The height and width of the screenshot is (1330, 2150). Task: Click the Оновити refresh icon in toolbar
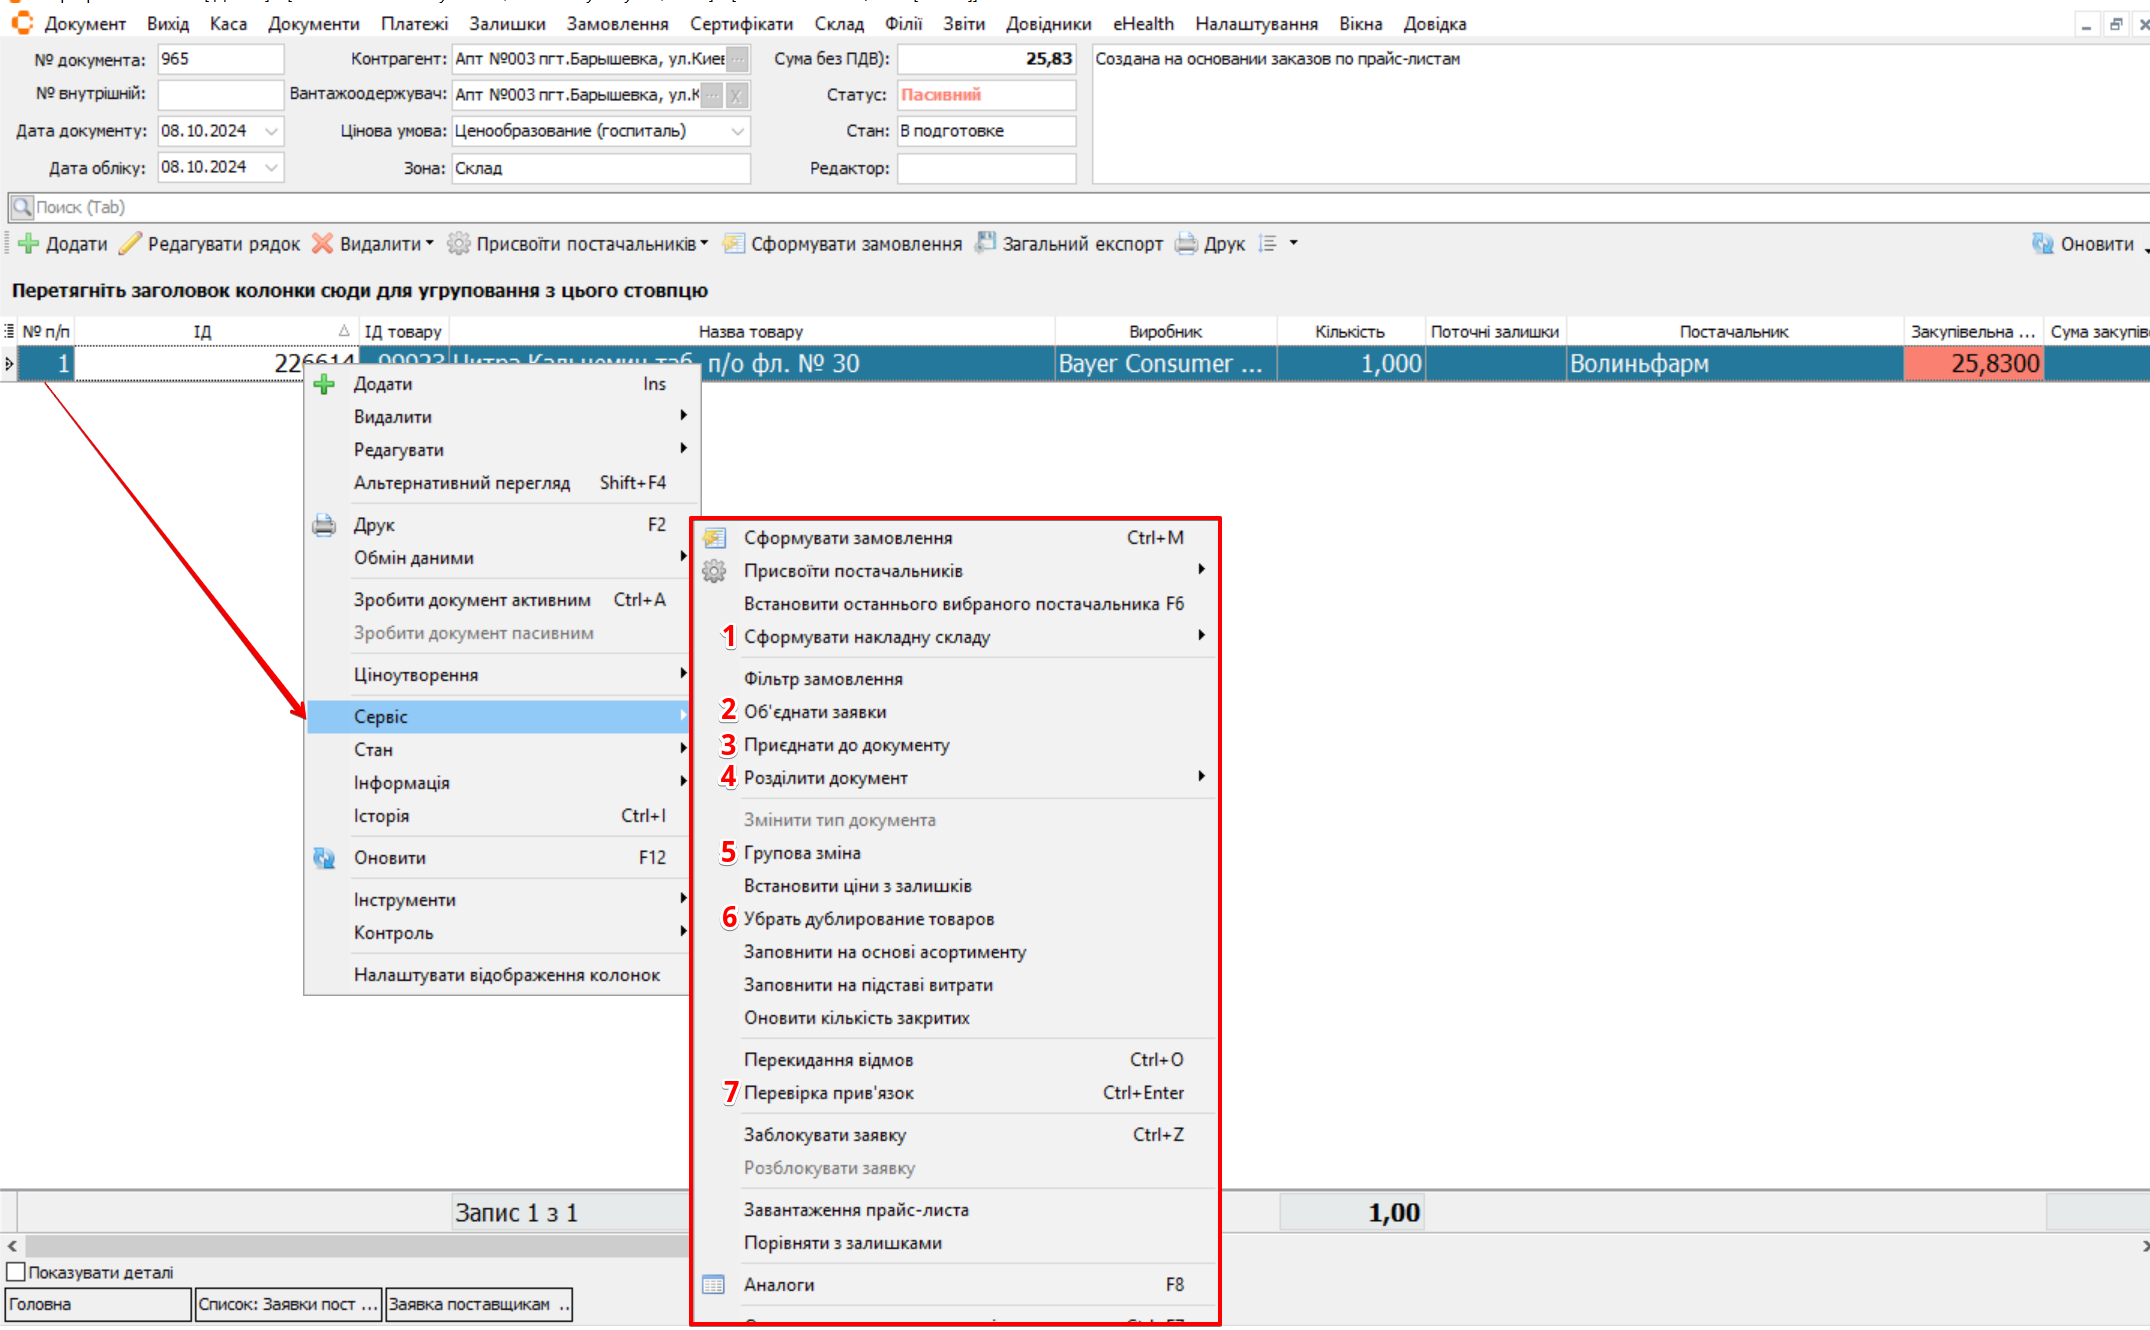pyautogui.click(x=2042, y=244)
